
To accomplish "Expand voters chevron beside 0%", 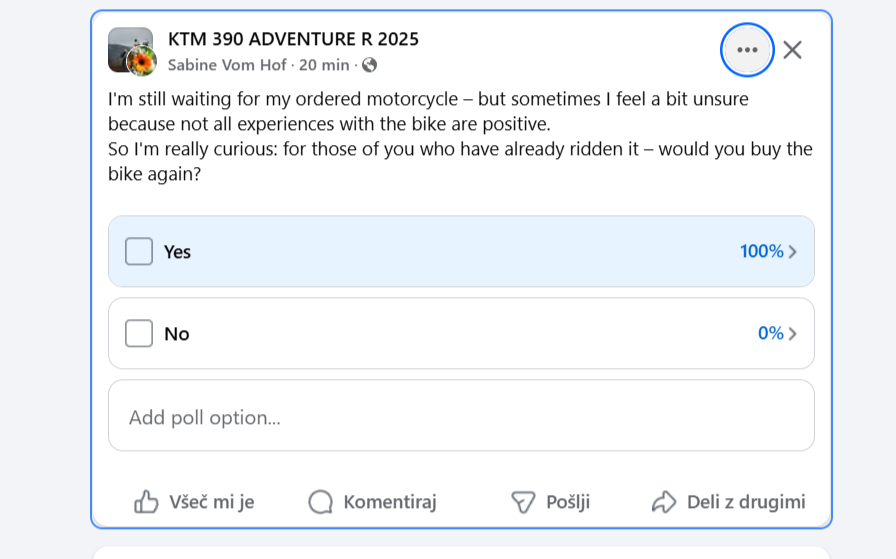I will pos(793,333).
